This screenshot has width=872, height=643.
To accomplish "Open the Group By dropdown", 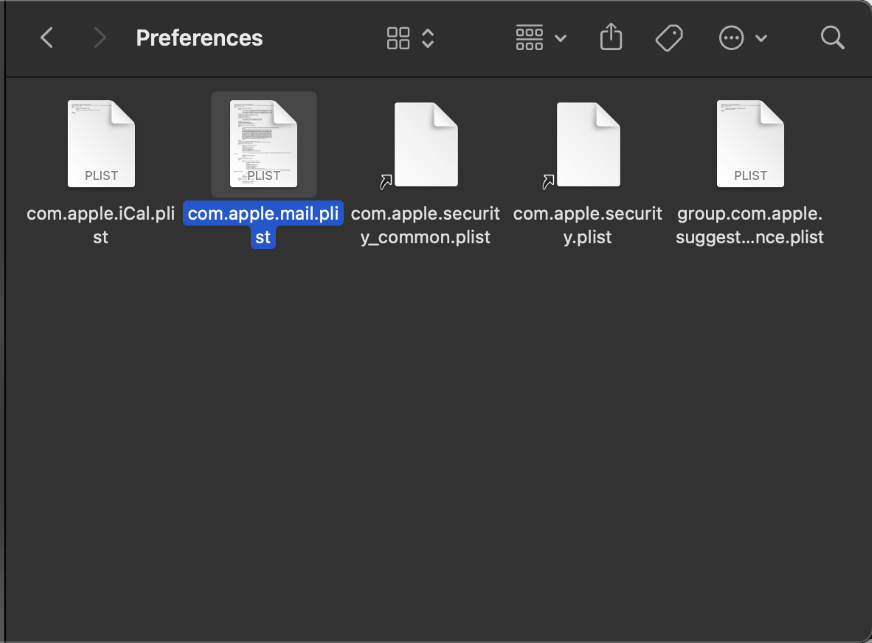I will click(541, 38).
